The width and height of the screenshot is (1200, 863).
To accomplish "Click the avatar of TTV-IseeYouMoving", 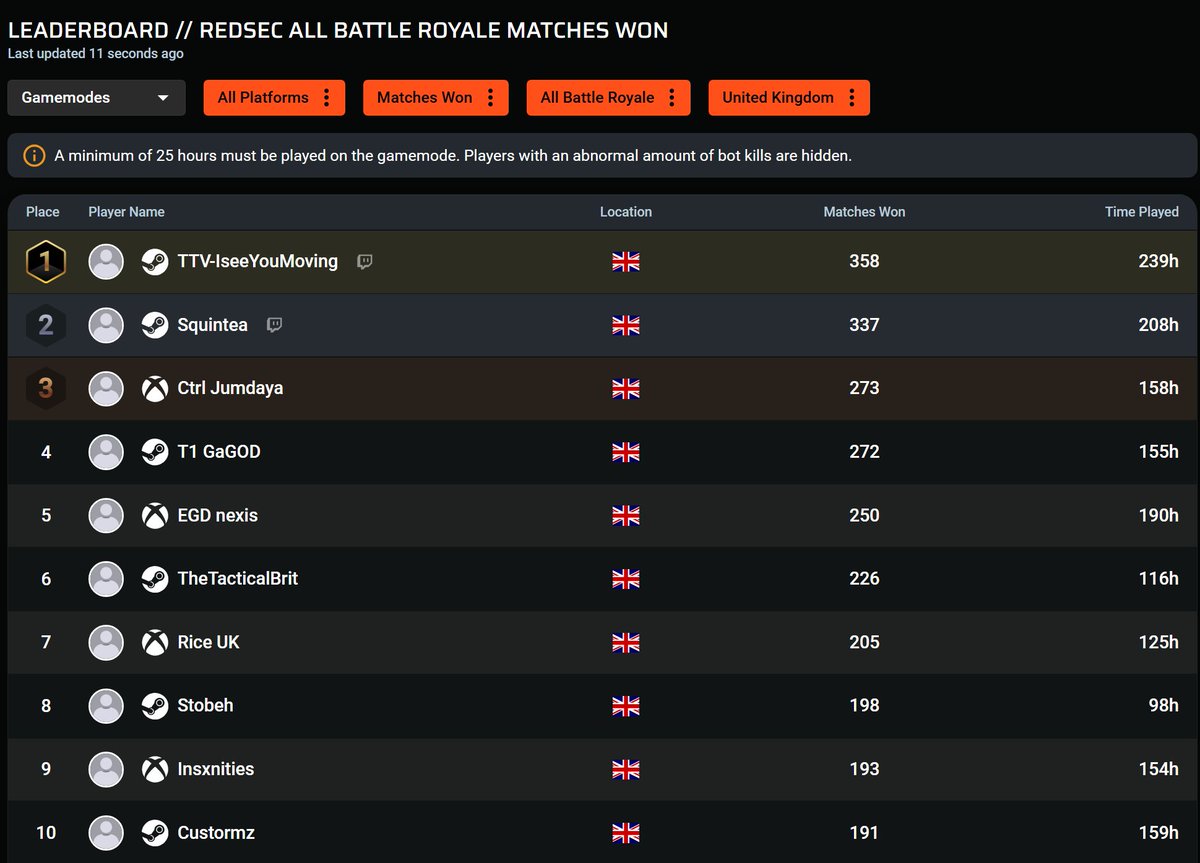I will (106, 262).
